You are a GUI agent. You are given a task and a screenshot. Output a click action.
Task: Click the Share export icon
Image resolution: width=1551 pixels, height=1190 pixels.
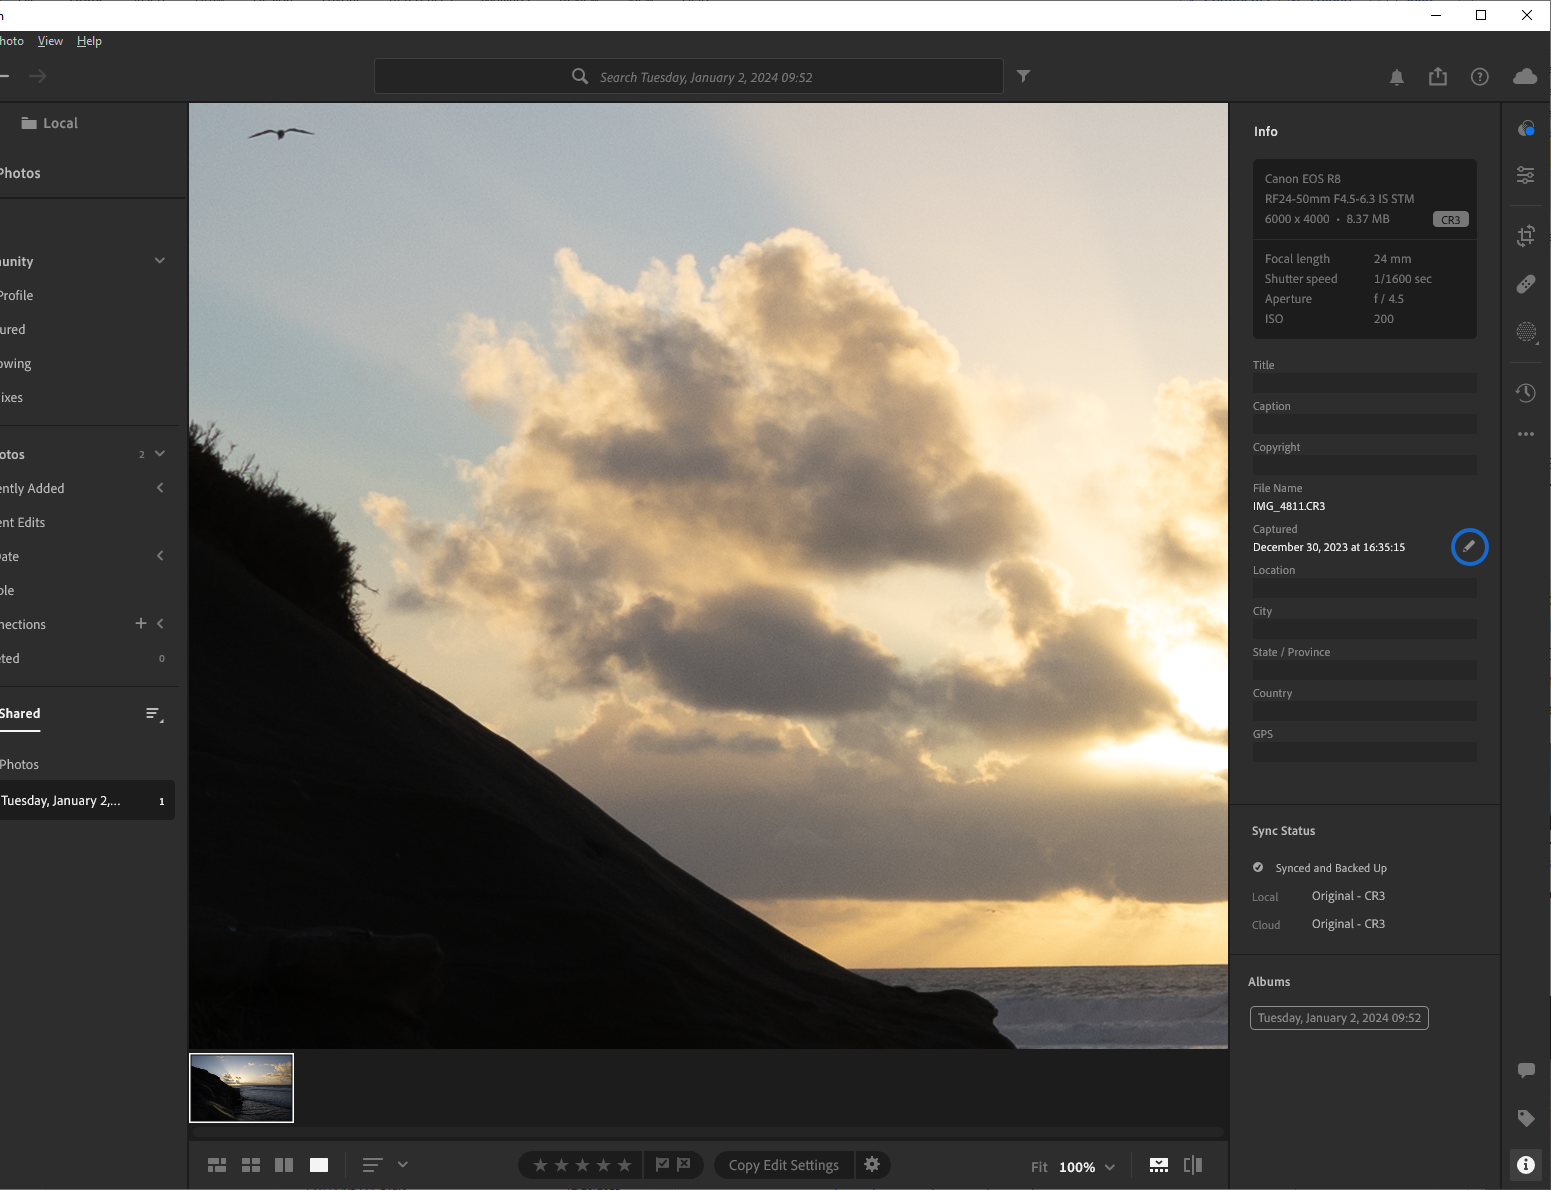click(x=1438, y=76)
